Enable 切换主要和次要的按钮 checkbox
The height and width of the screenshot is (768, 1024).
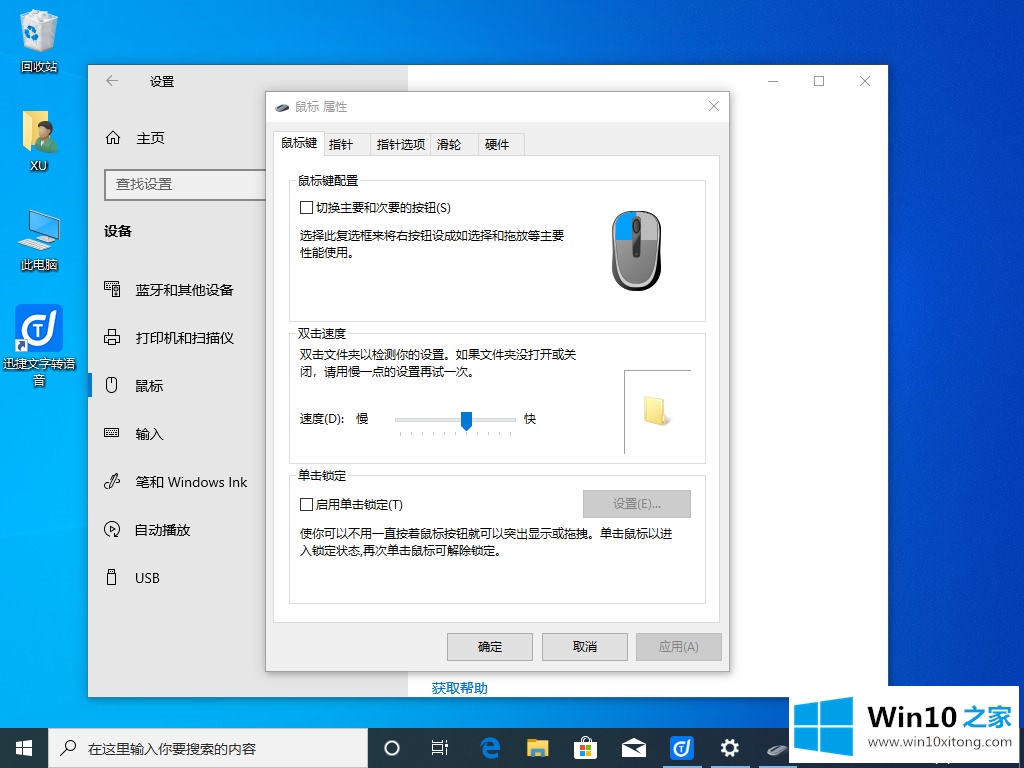(307, 208)
